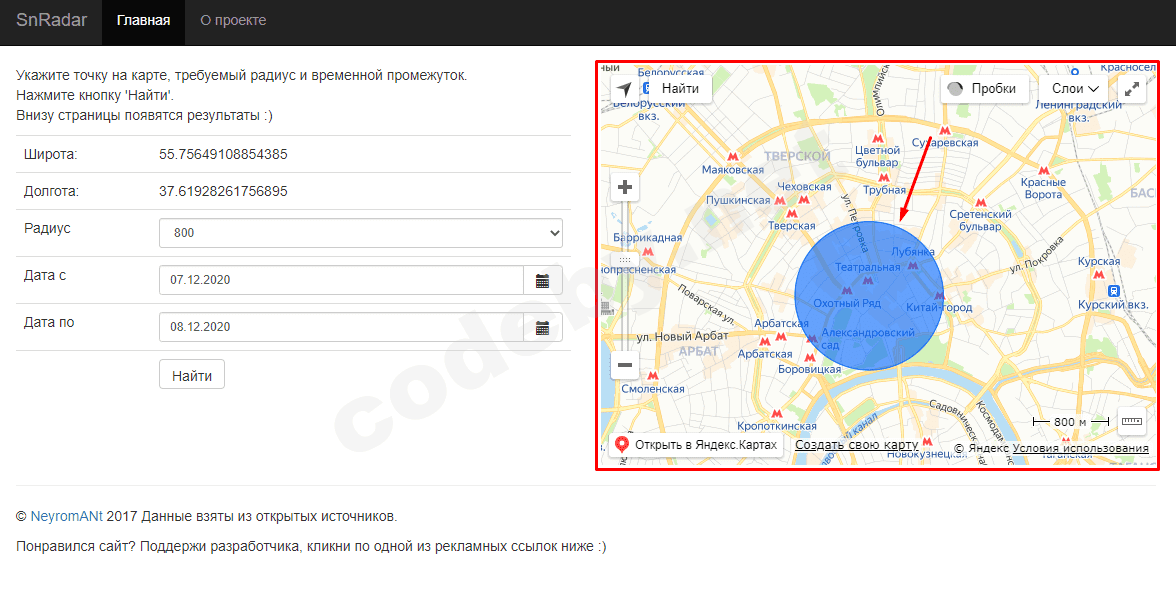Image resolution: width=1176 pixels, height=590 pixels.
Task: Click the Смоленская metro station icon
Action: [x=652, y=376]
